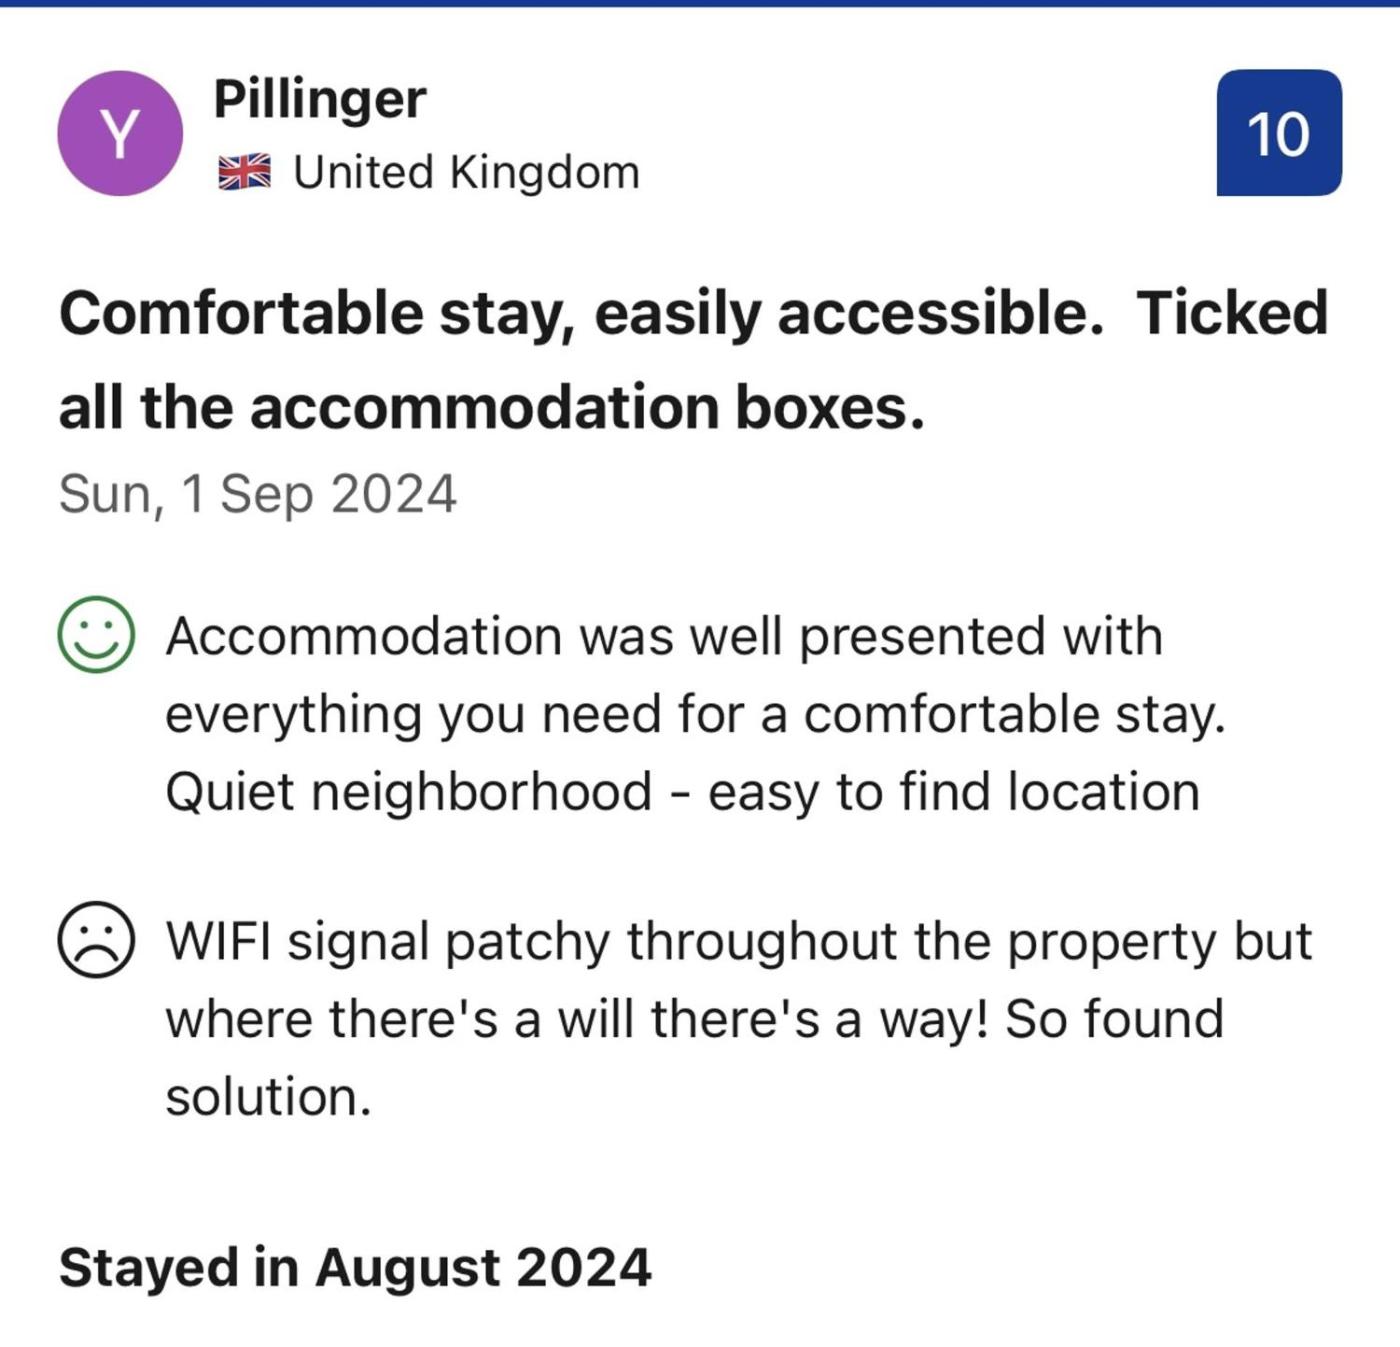Click 'Quiet neighborhood - easy to find location' line
1400x1347 pixels.
tap(682, 792)
